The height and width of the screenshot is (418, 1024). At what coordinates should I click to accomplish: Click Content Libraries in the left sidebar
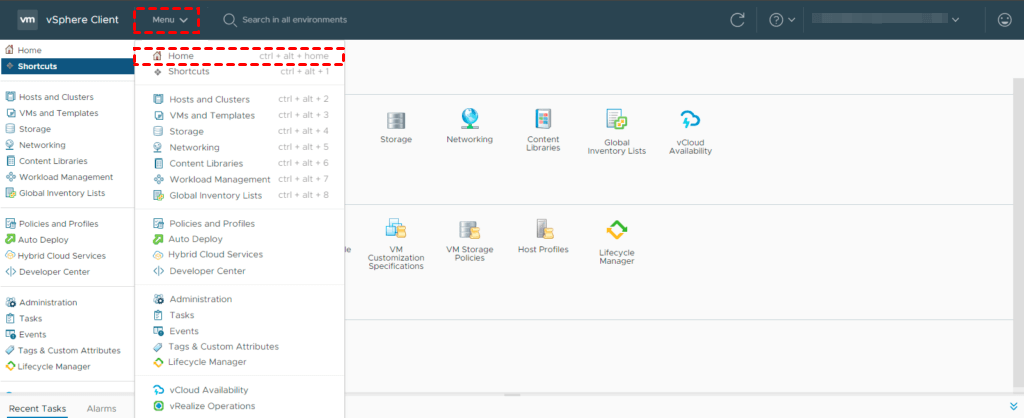point(67,161)
